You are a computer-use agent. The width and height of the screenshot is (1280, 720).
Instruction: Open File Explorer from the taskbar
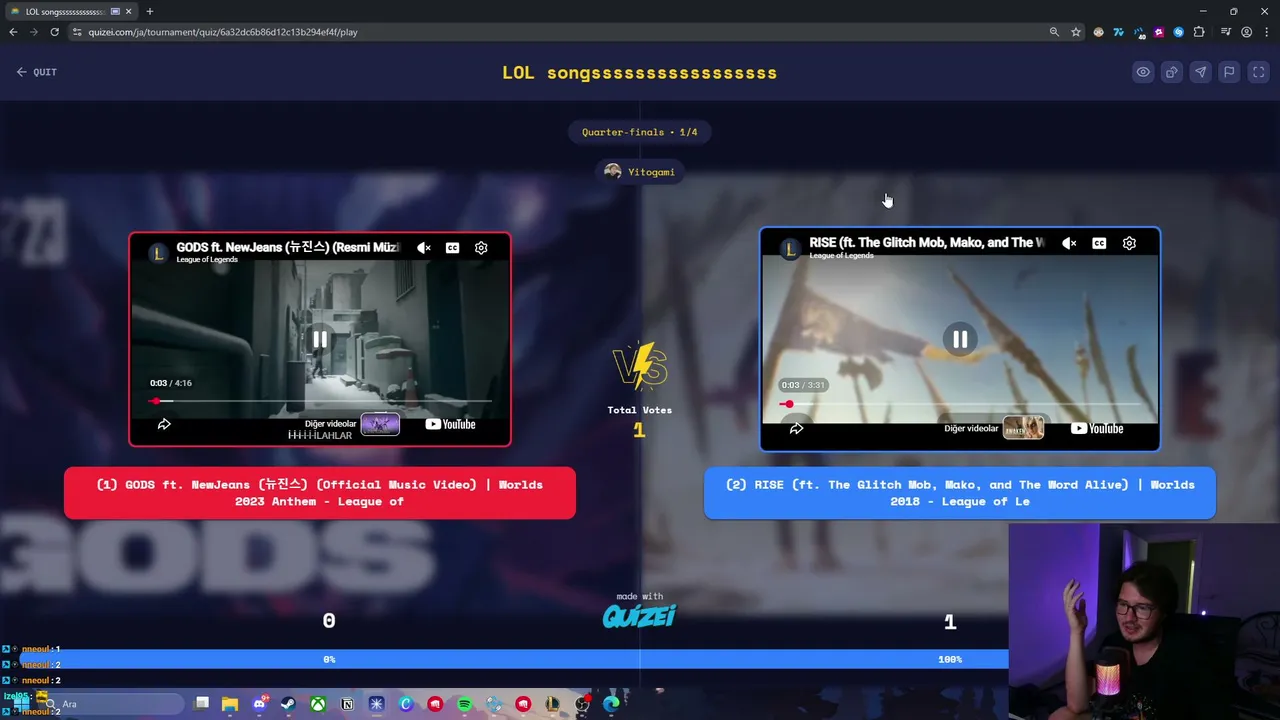(x=230, y=704)
